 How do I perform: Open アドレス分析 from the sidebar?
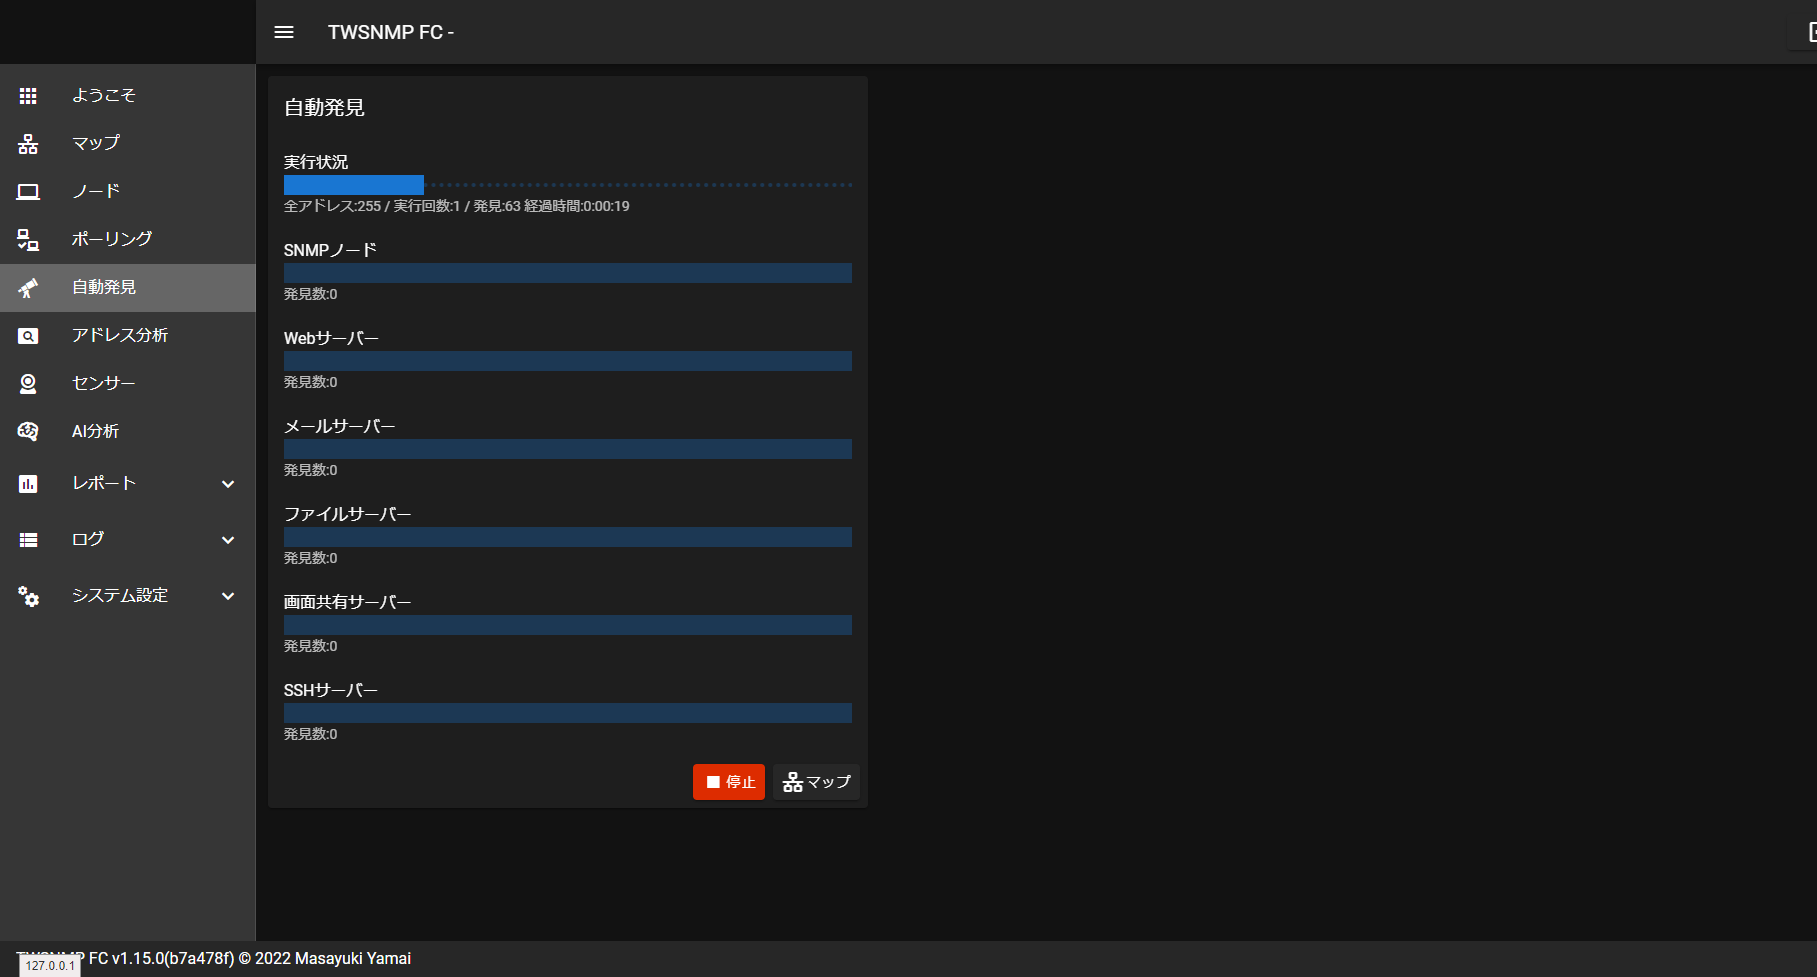(120, 335)
